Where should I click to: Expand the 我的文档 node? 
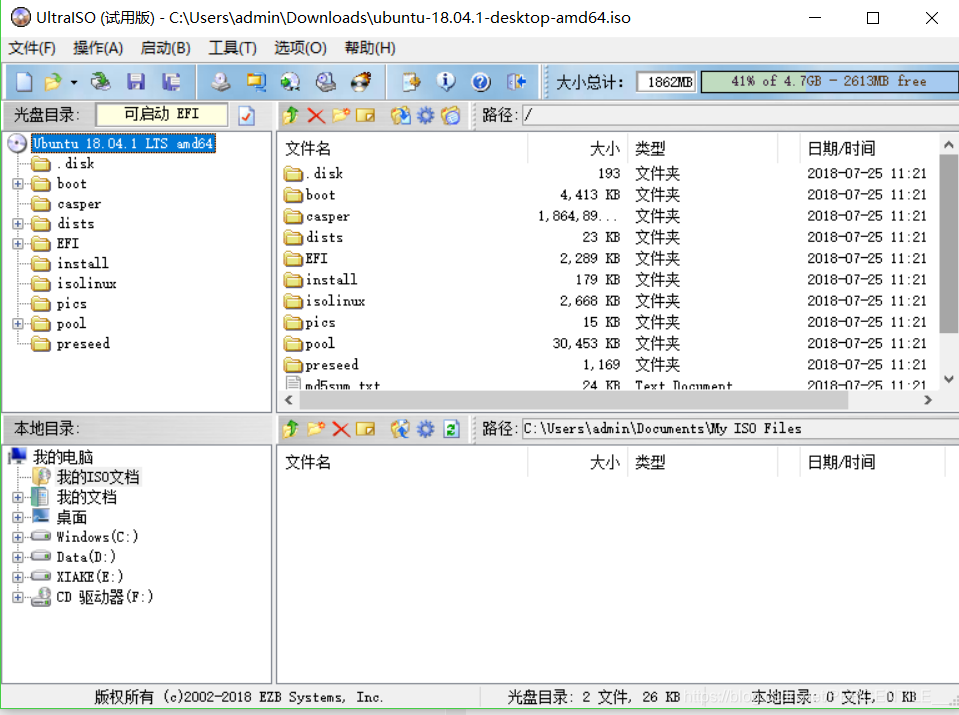(18, 497)
